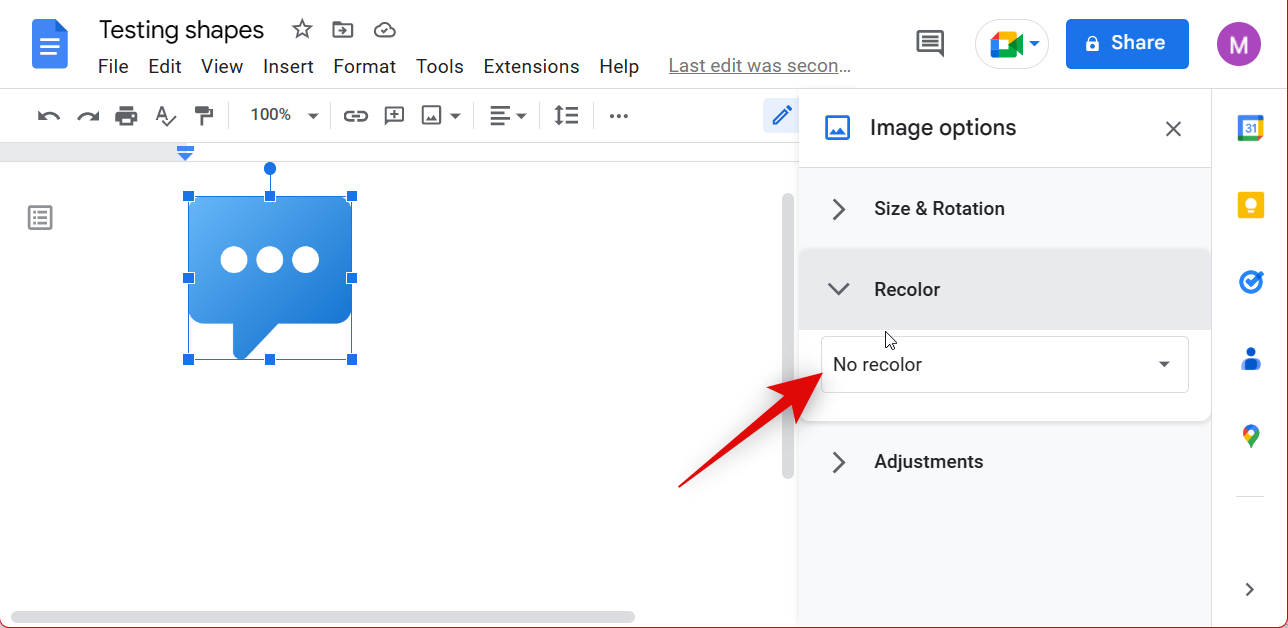
Task: Show the document outline
Action: pyautogui.click(x=40, y=218)
